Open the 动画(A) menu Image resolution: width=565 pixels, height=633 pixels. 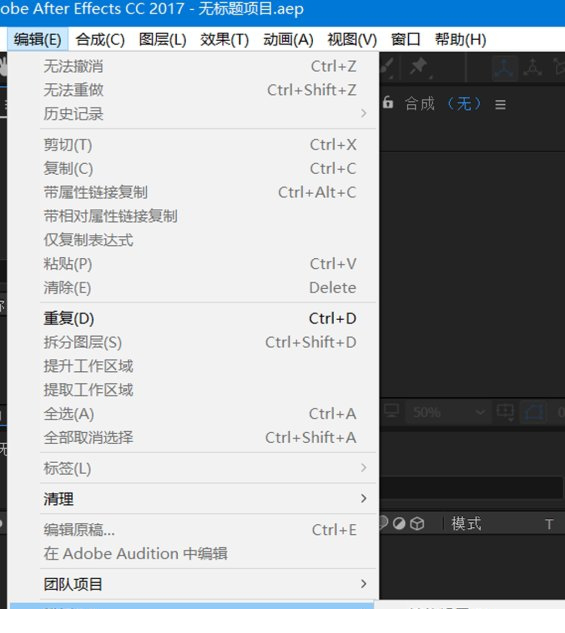[x=288, y=40]
